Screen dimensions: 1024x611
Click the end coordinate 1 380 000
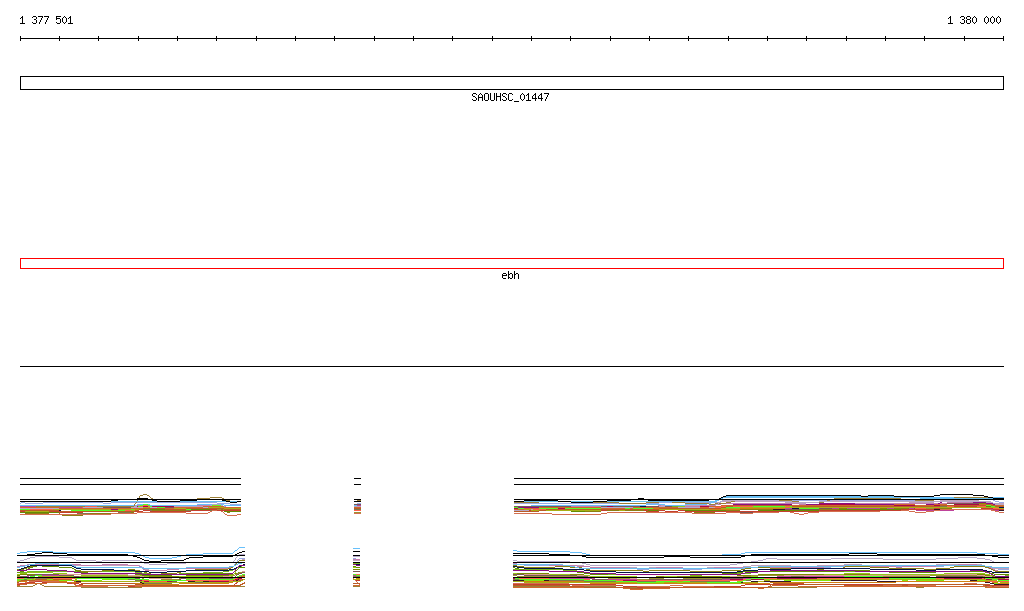point(974,20)
